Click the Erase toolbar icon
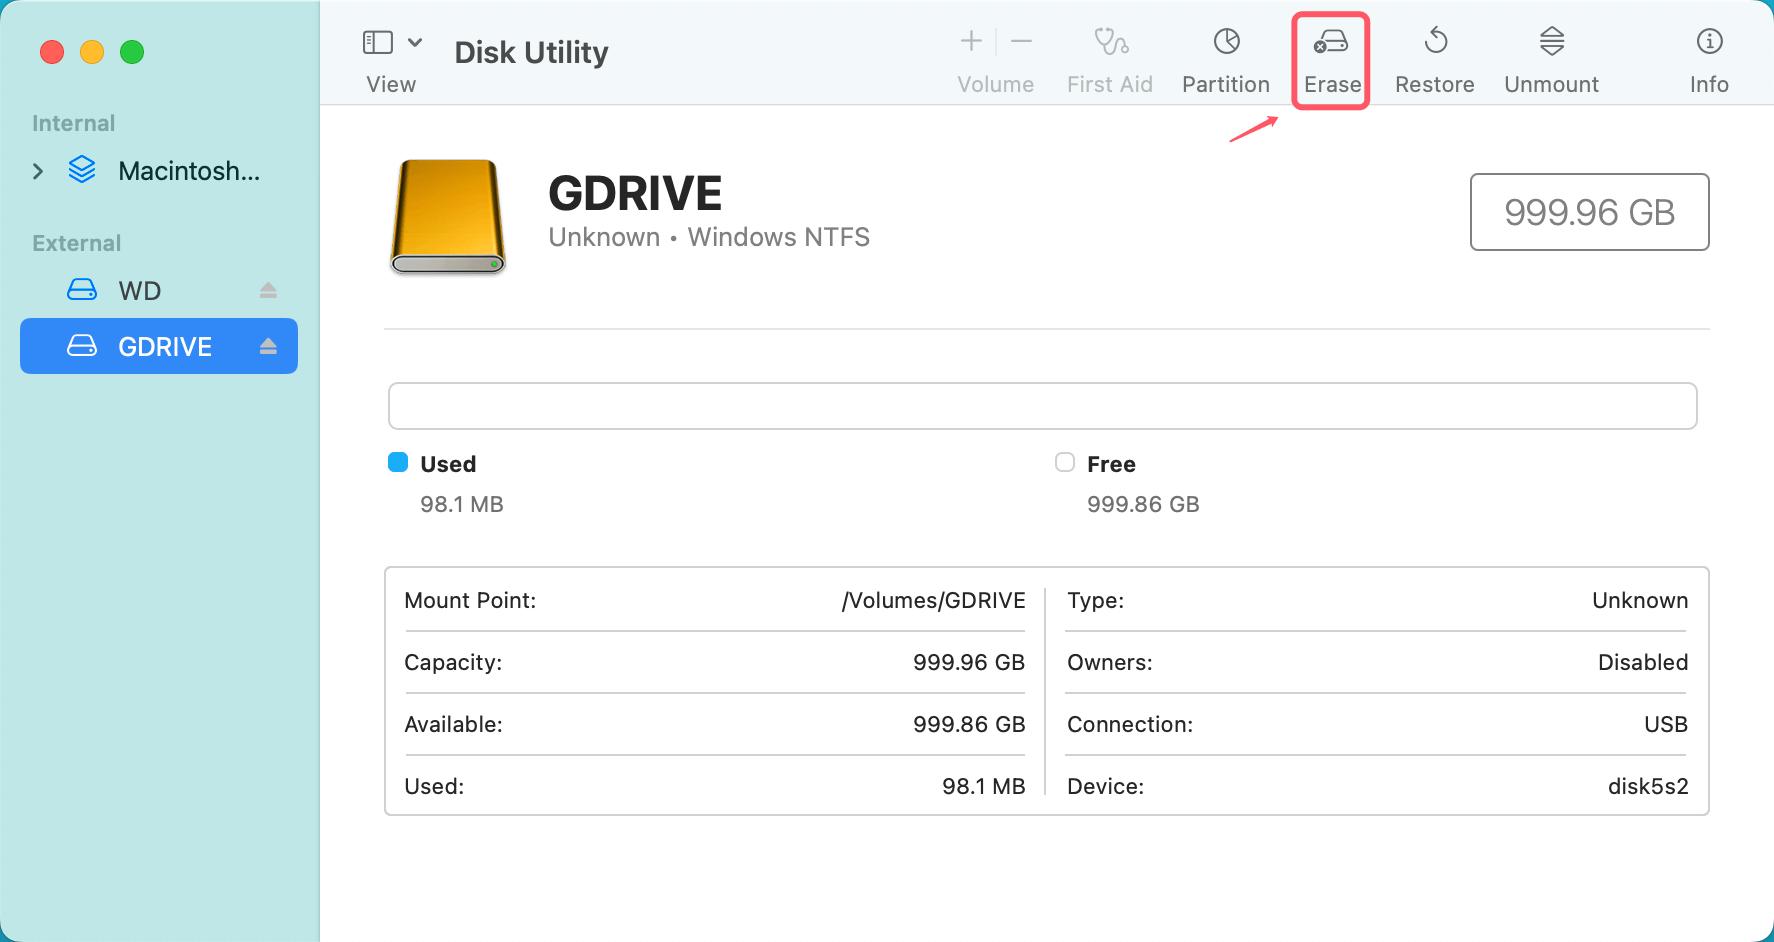The width and height of the screenshot is (1774, 942). pos(1331,55)
